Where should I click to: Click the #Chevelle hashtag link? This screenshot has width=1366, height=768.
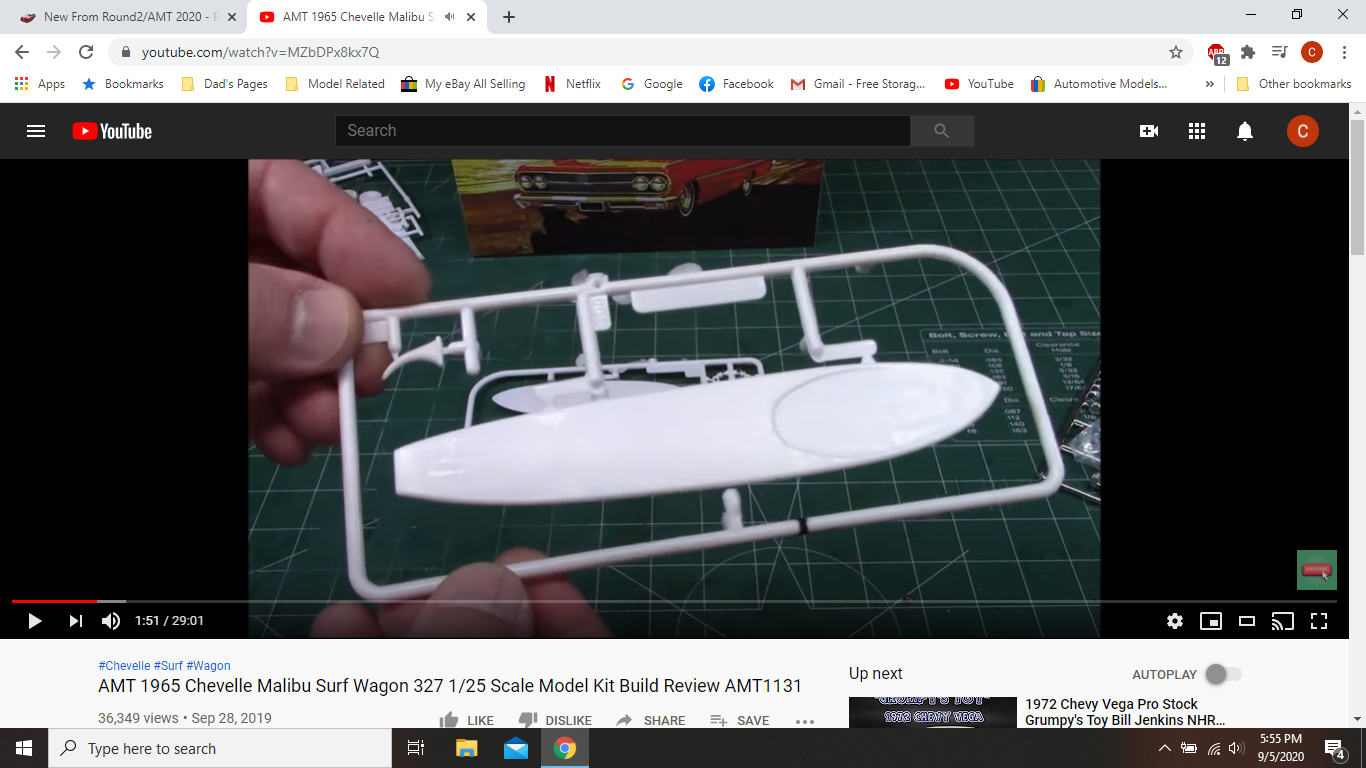124,666
